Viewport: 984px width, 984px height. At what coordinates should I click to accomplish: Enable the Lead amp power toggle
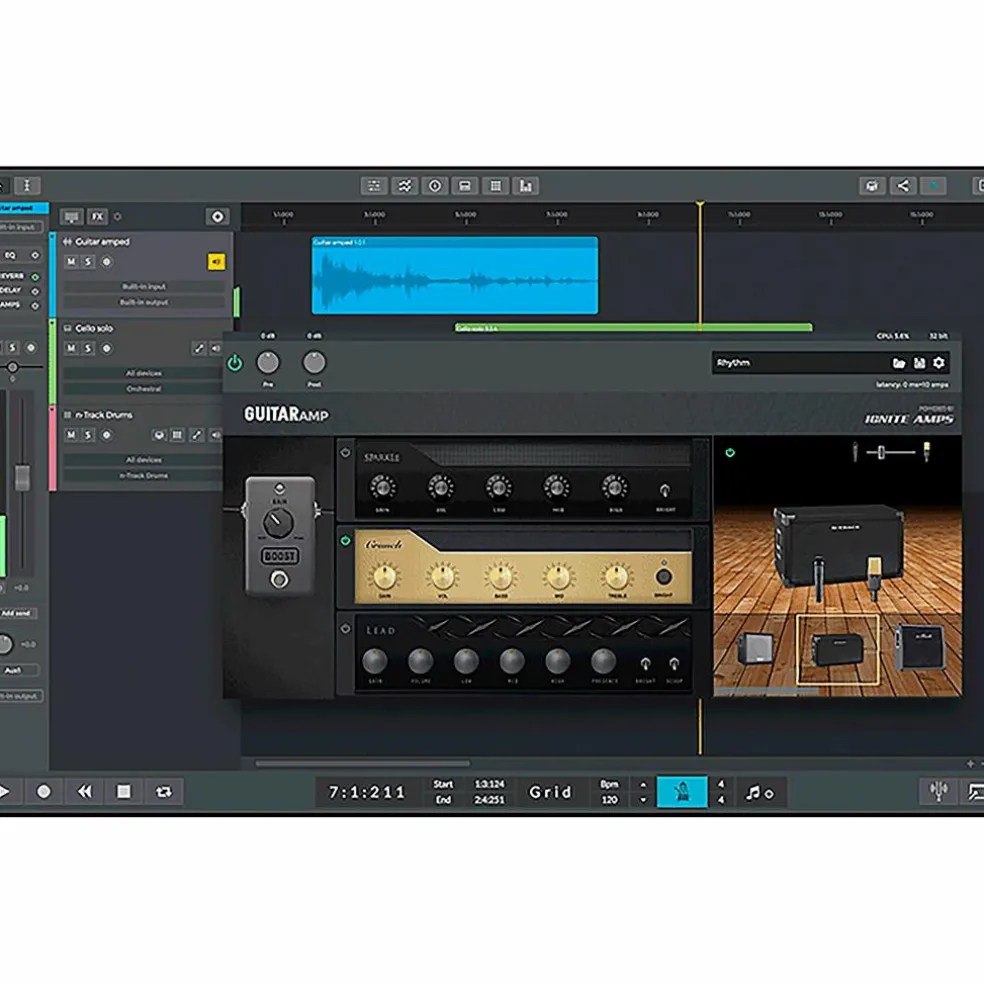click(x=345, y=628)
